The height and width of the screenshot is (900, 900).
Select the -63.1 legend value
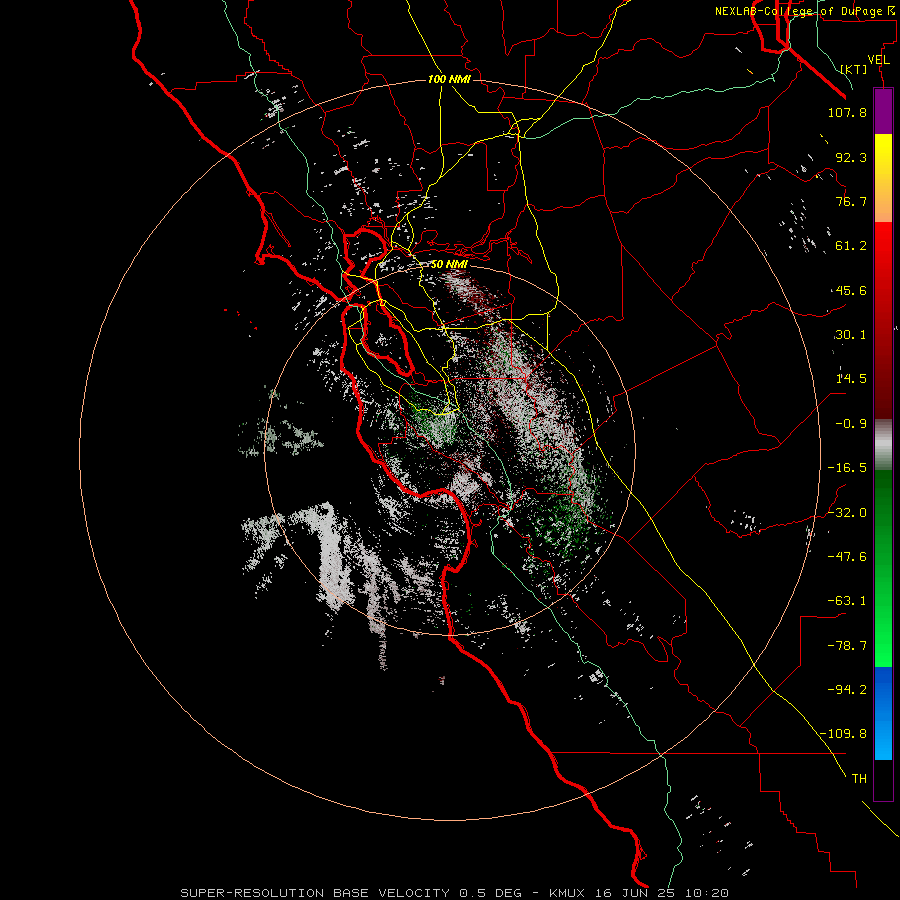(847, 601)
